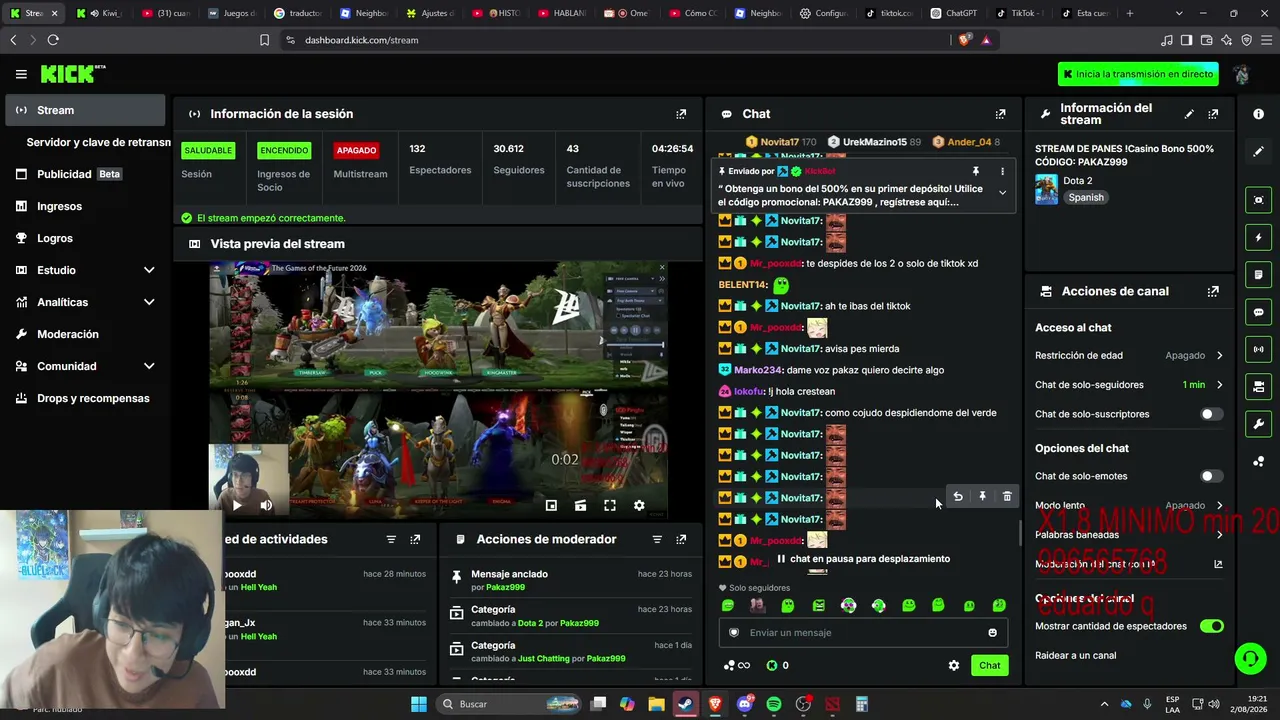1280x720 pixels.
Task: Filter the Acciones de moderador panel
Action: (657, 539)
